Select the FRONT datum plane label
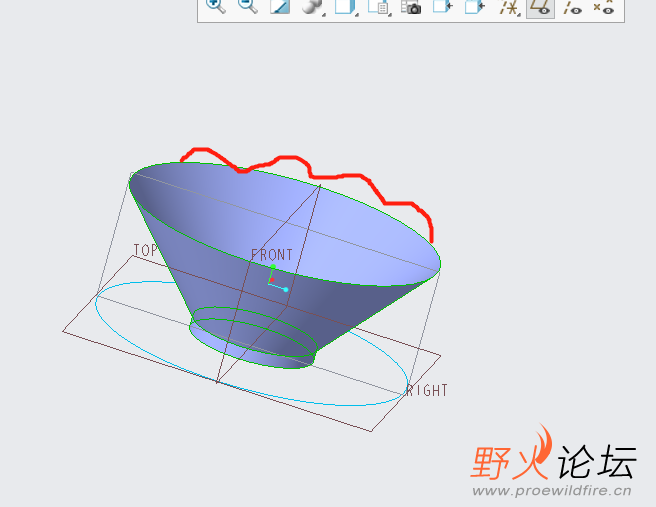 [272, 255]
